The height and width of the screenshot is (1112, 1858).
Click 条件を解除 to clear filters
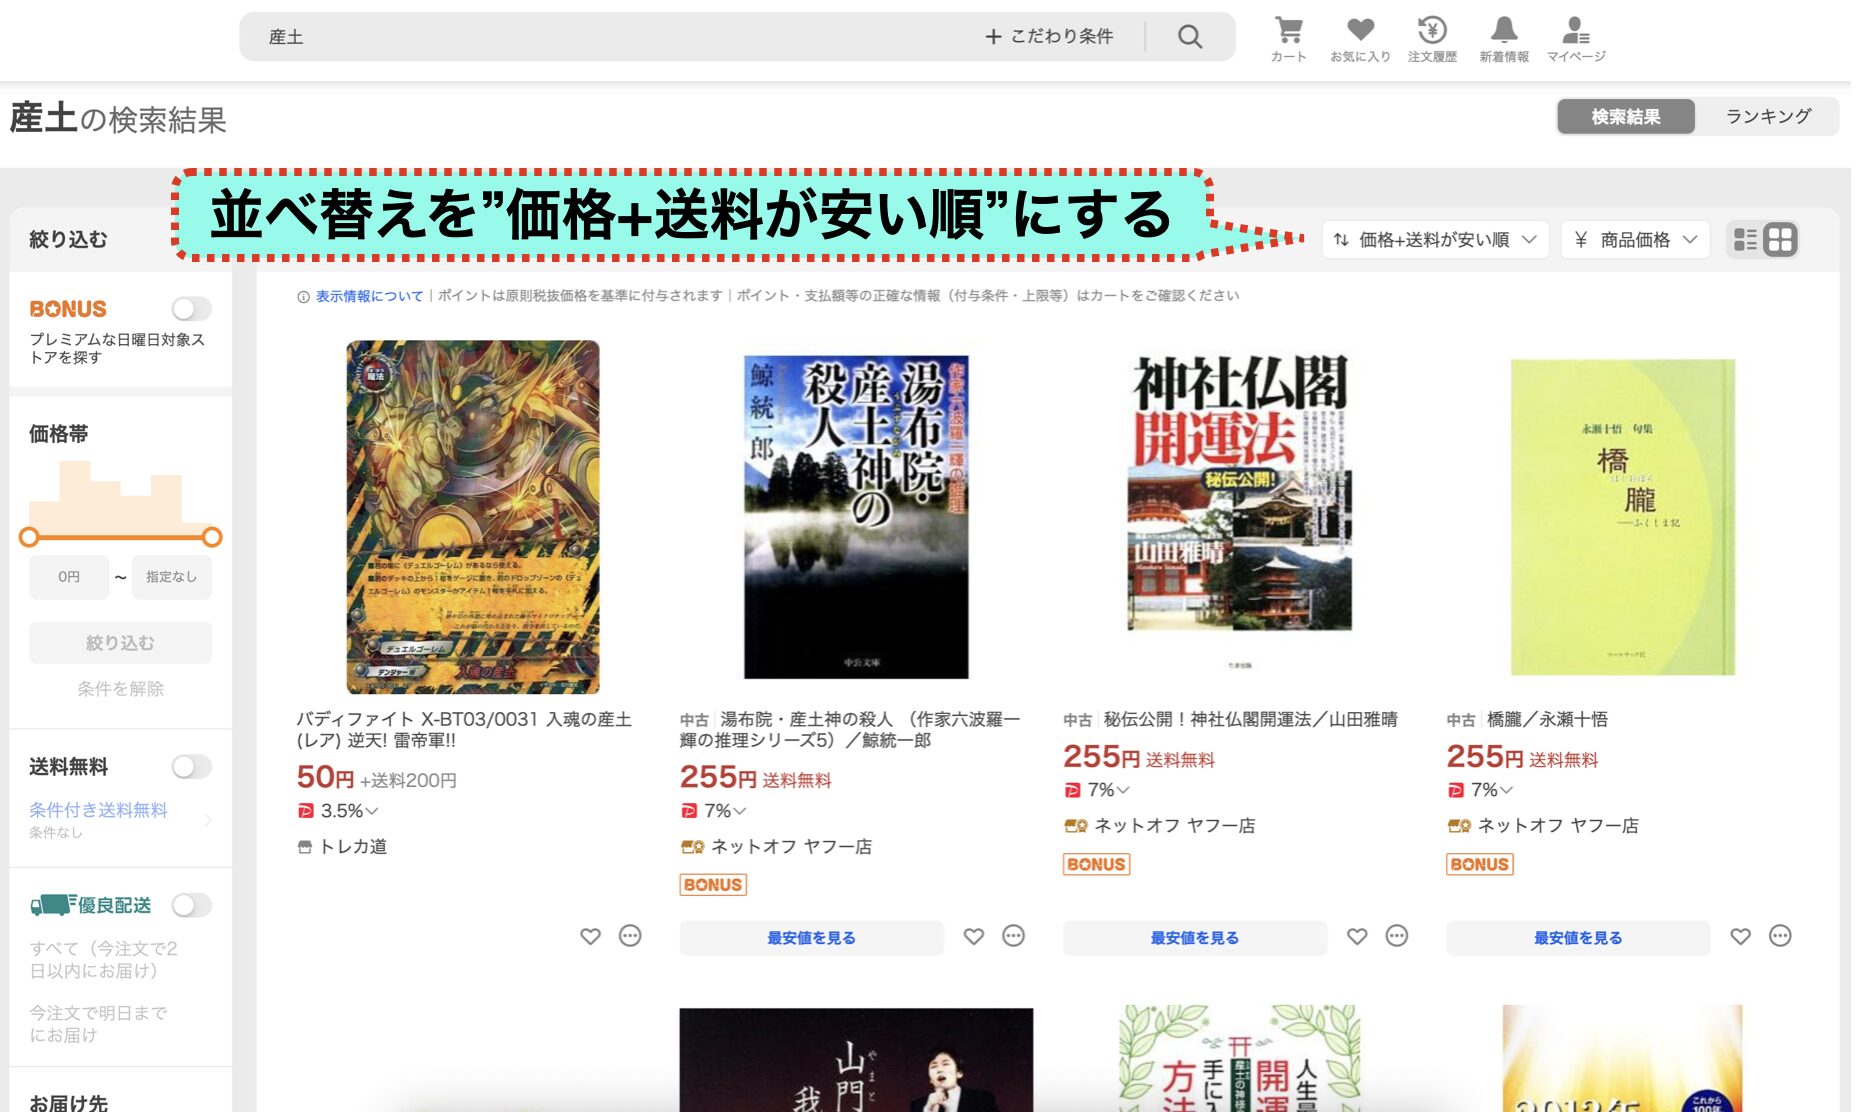tap(120, 689)
